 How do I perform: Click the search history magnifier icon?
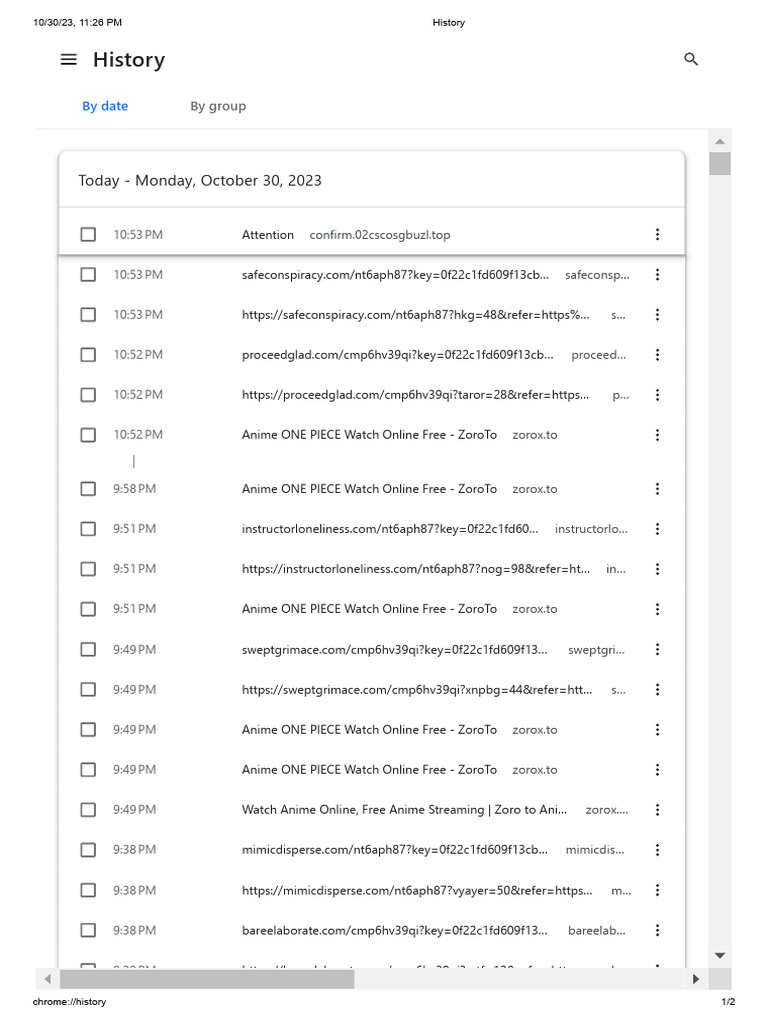click(691, 59)
